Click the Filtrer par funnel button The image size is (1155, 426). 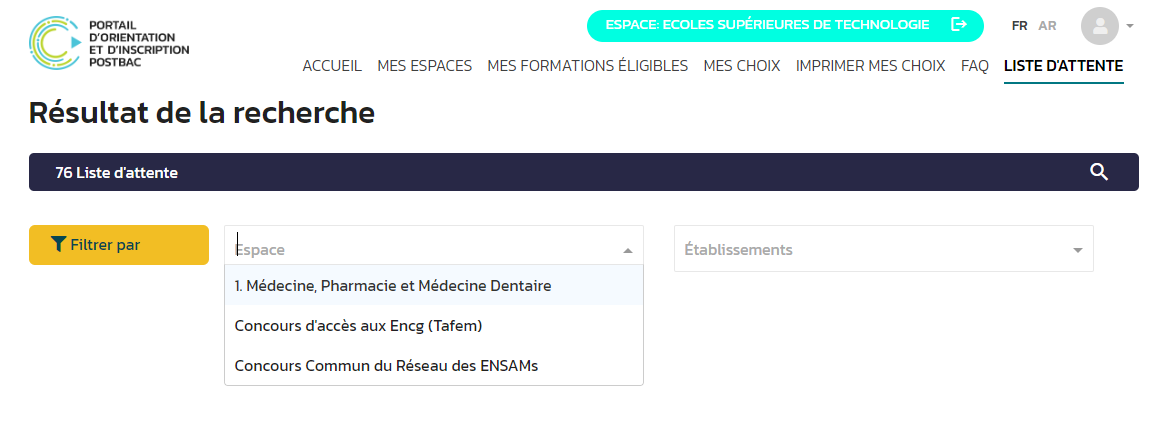coord(119,245)
